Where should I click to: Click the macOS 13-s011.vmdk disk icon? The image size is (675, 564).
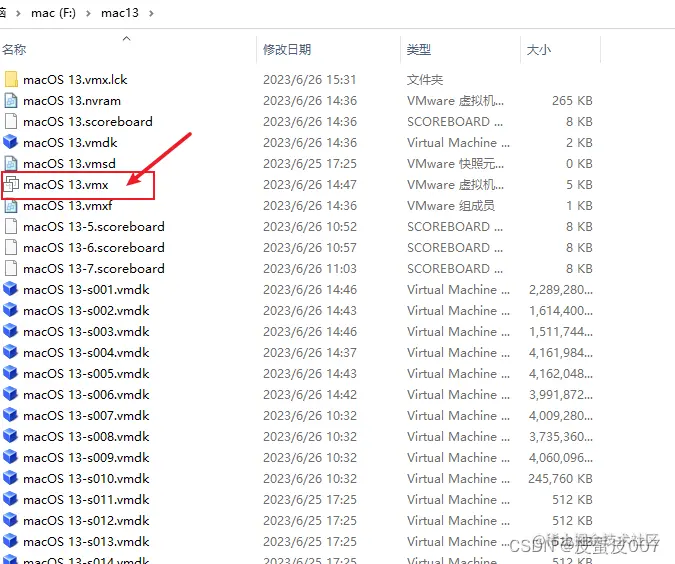(10, 499)
